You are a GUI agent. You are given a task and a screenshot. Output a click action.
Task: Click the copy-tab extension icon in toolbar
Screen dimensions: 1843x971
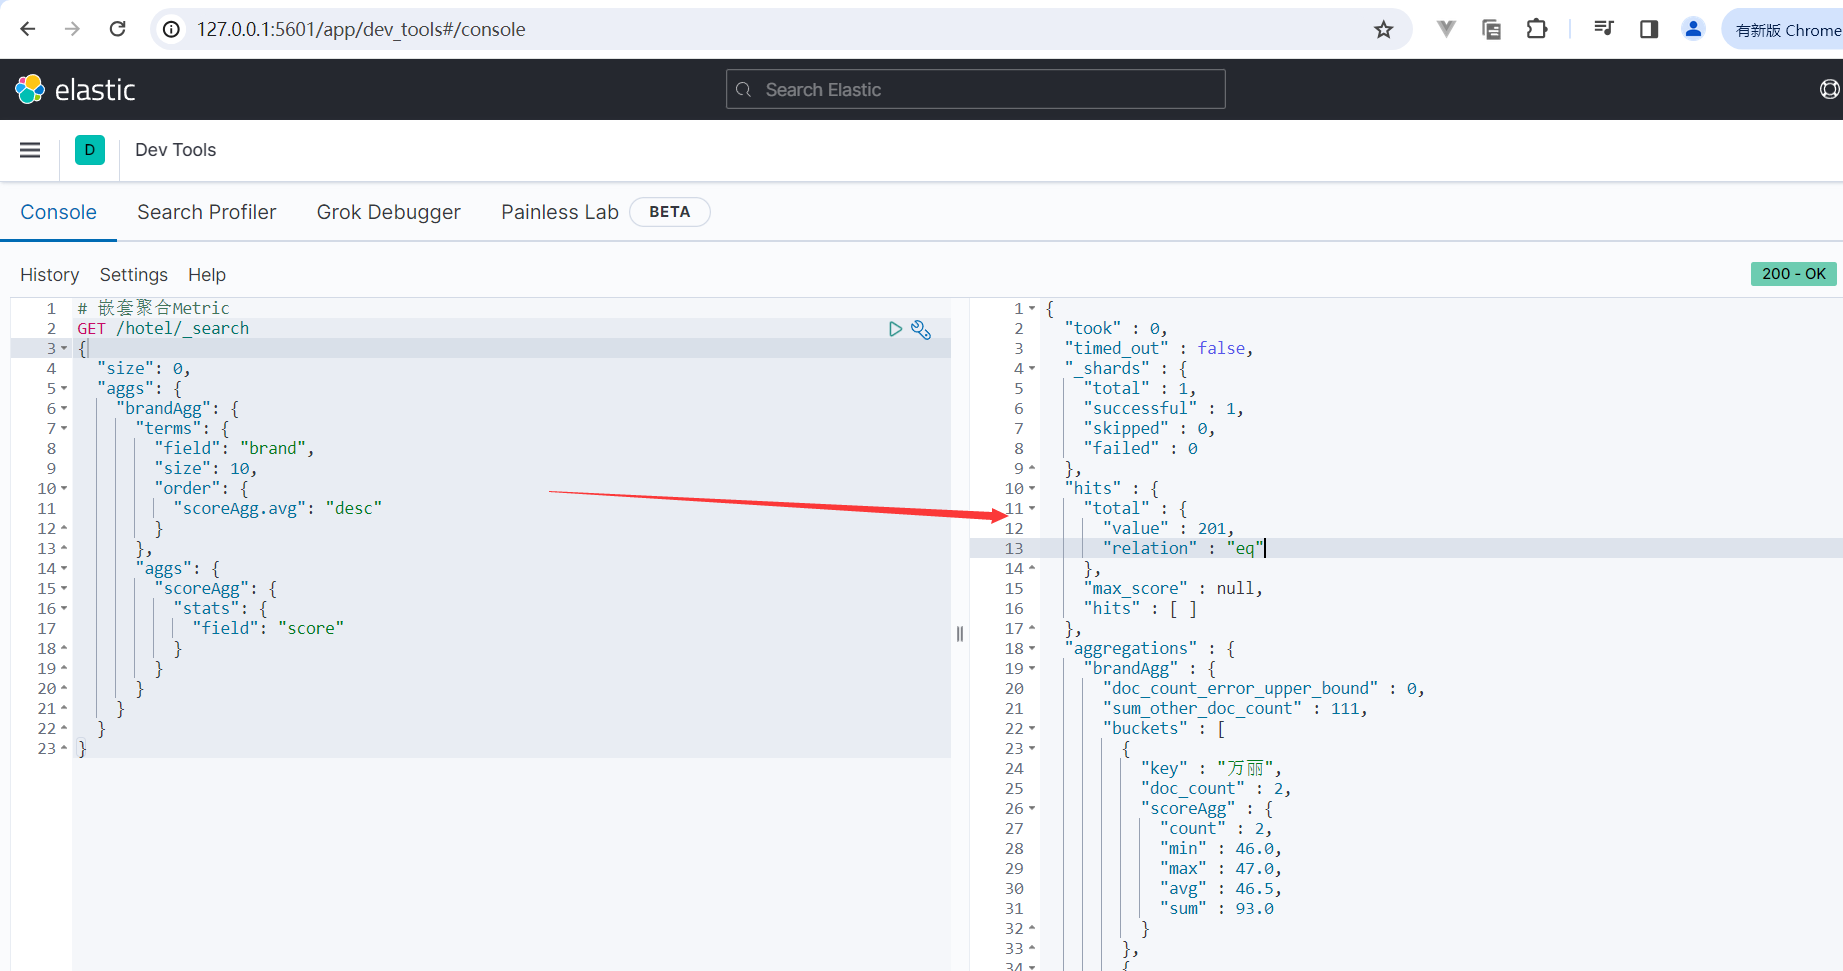[1491, 30]
